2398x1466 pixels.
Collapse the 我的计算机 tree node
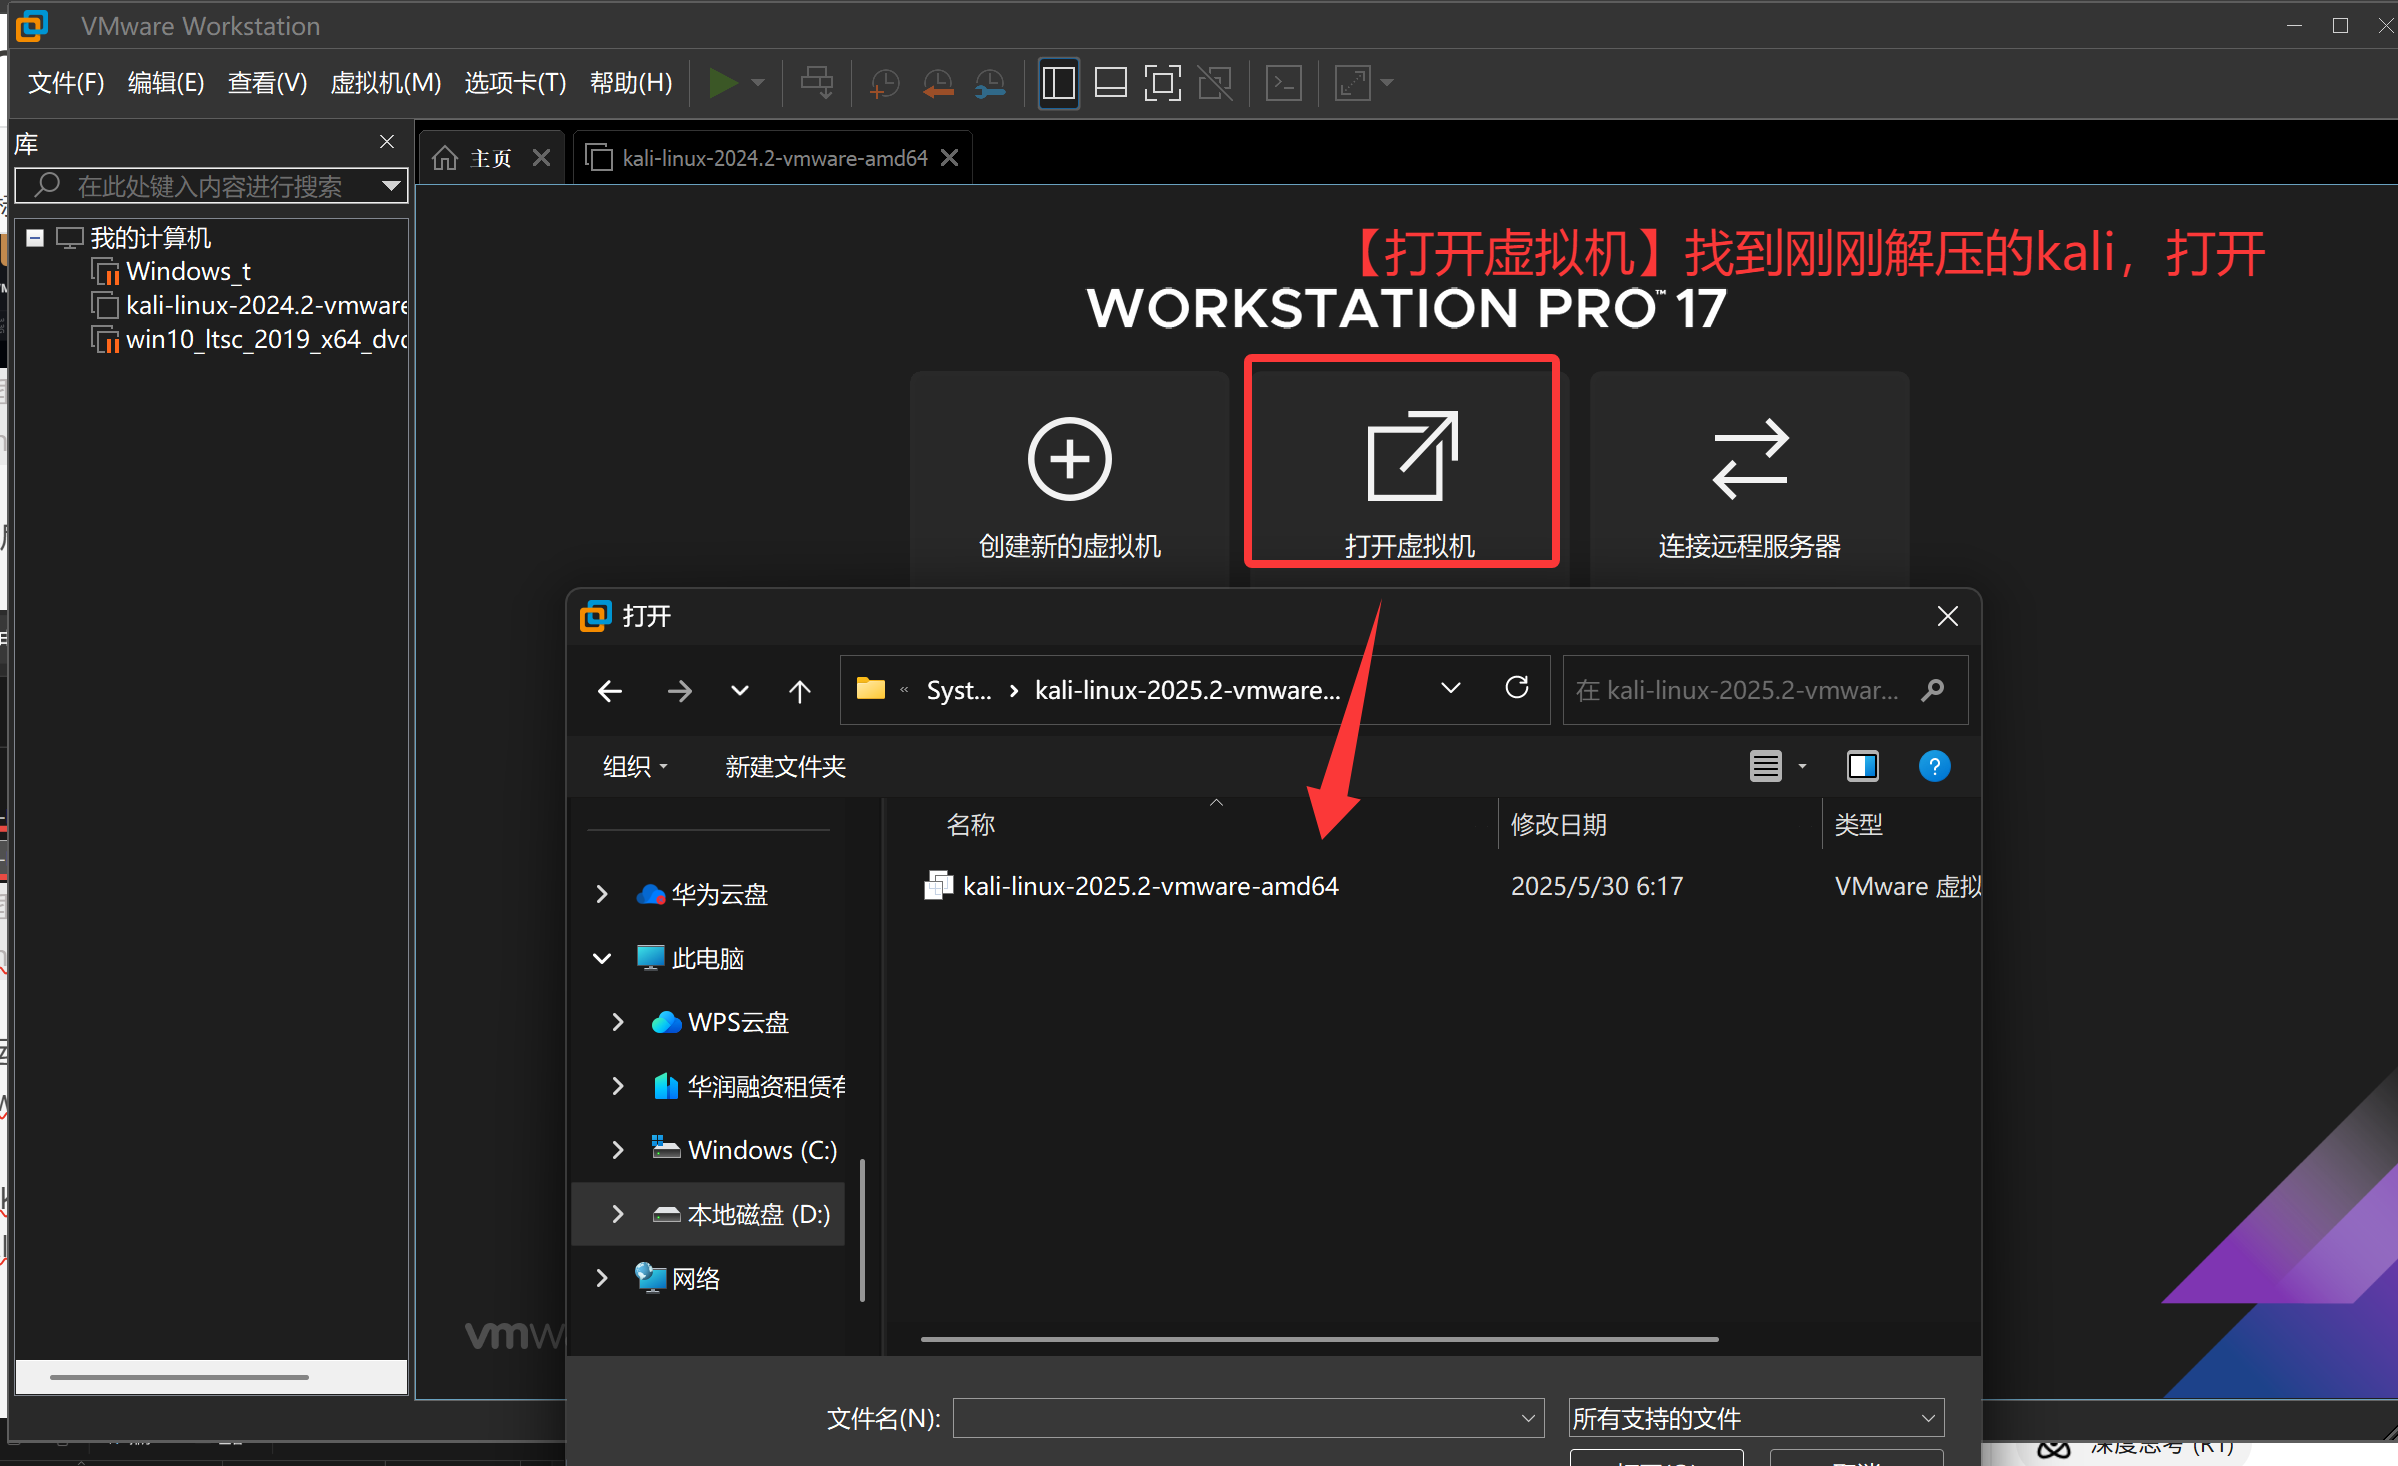(35, 238)
